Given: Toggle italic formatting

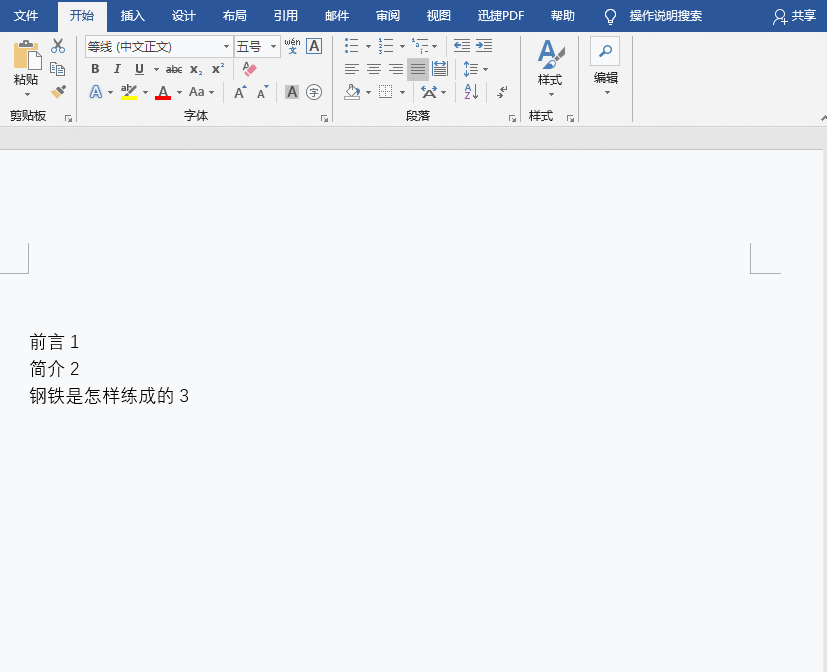Looking at the screenshot, I should (x=117, y=69).
